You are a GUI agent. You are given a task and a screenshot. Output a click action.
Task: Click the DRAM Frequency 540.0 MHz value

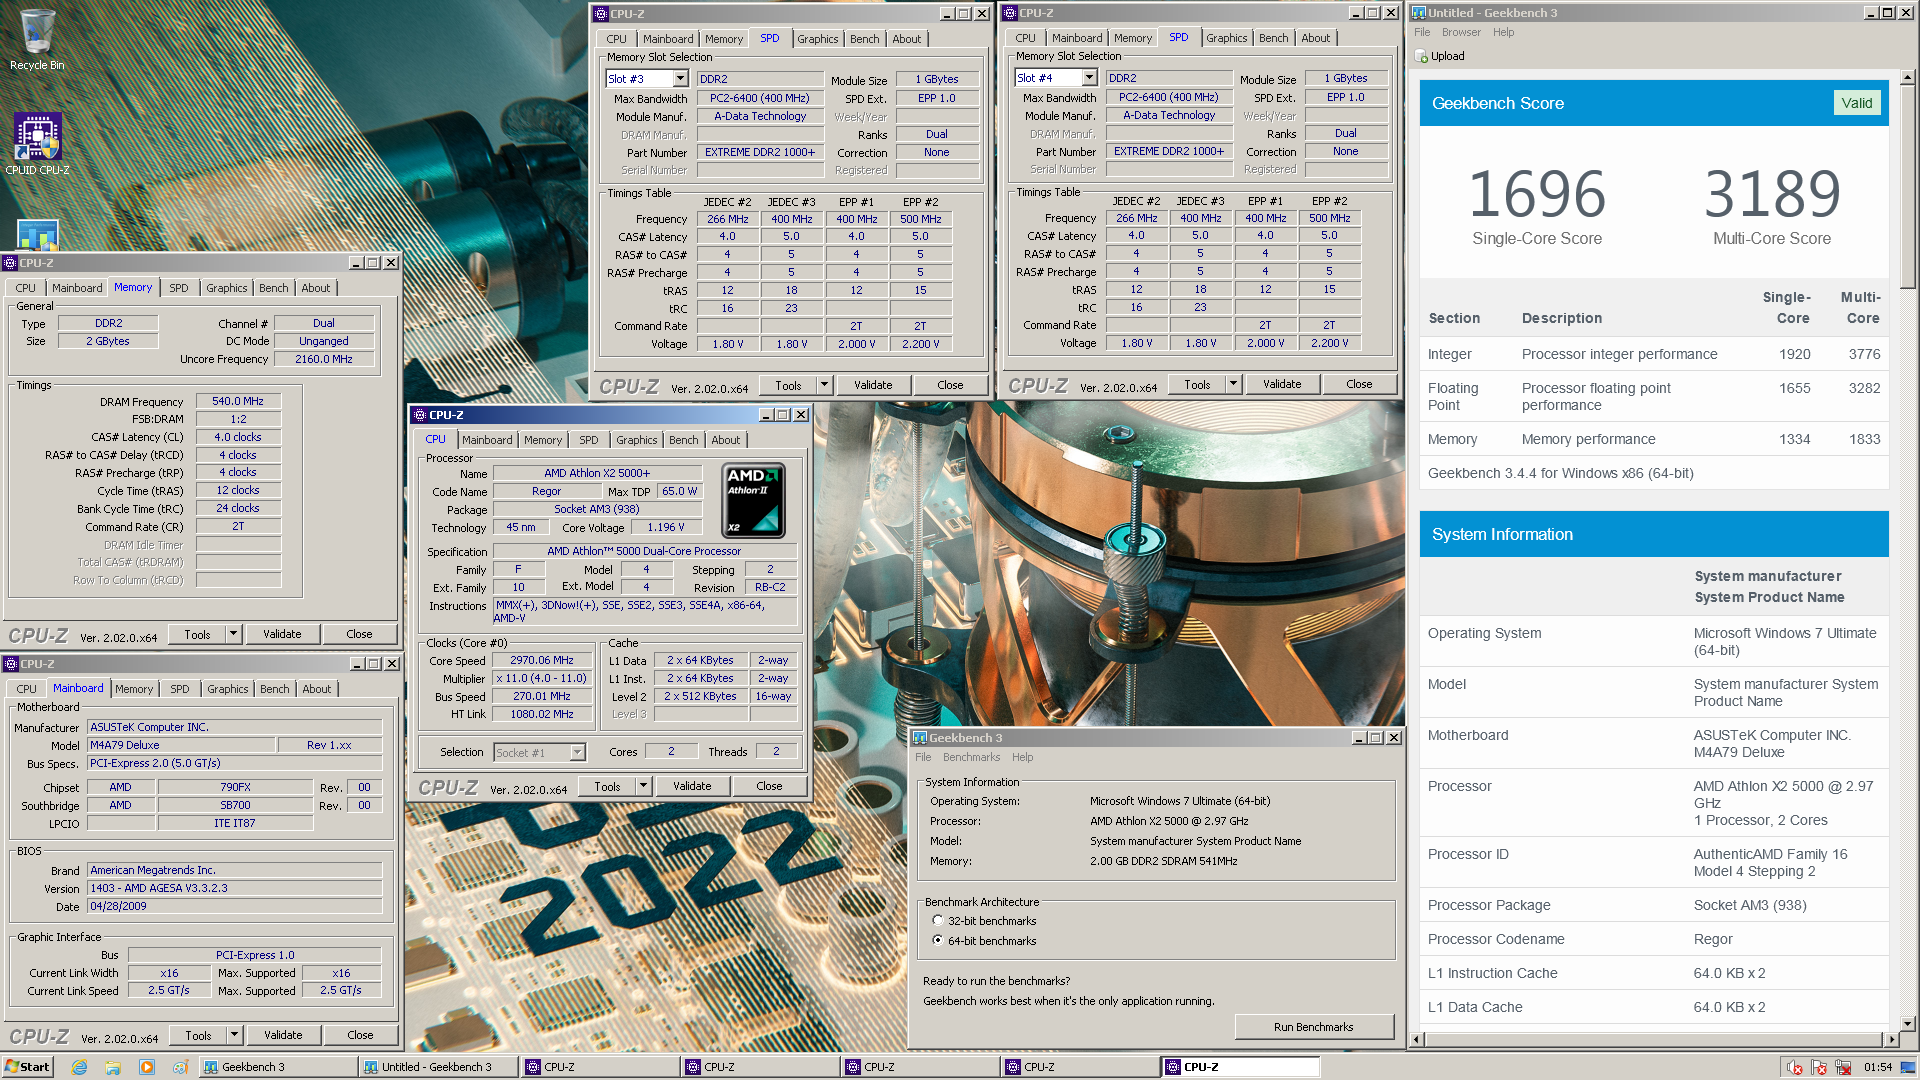pyautogui.click(x=238, y=401)
